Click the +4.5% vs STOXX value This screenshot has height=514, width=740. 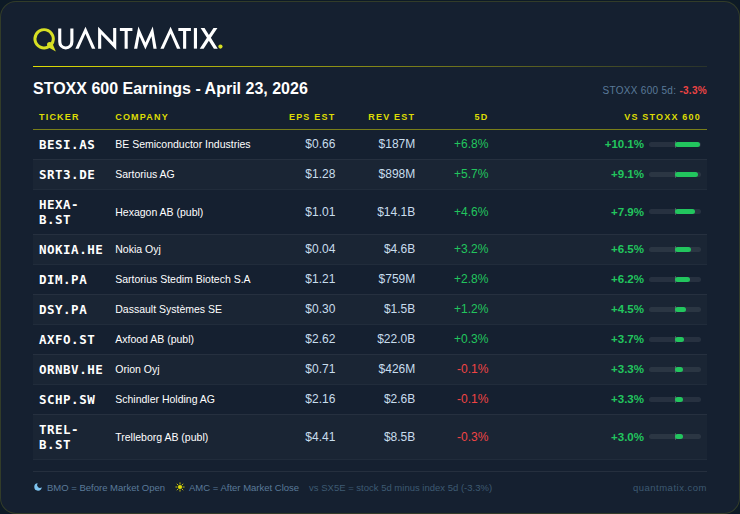click(x=627, y=309)
